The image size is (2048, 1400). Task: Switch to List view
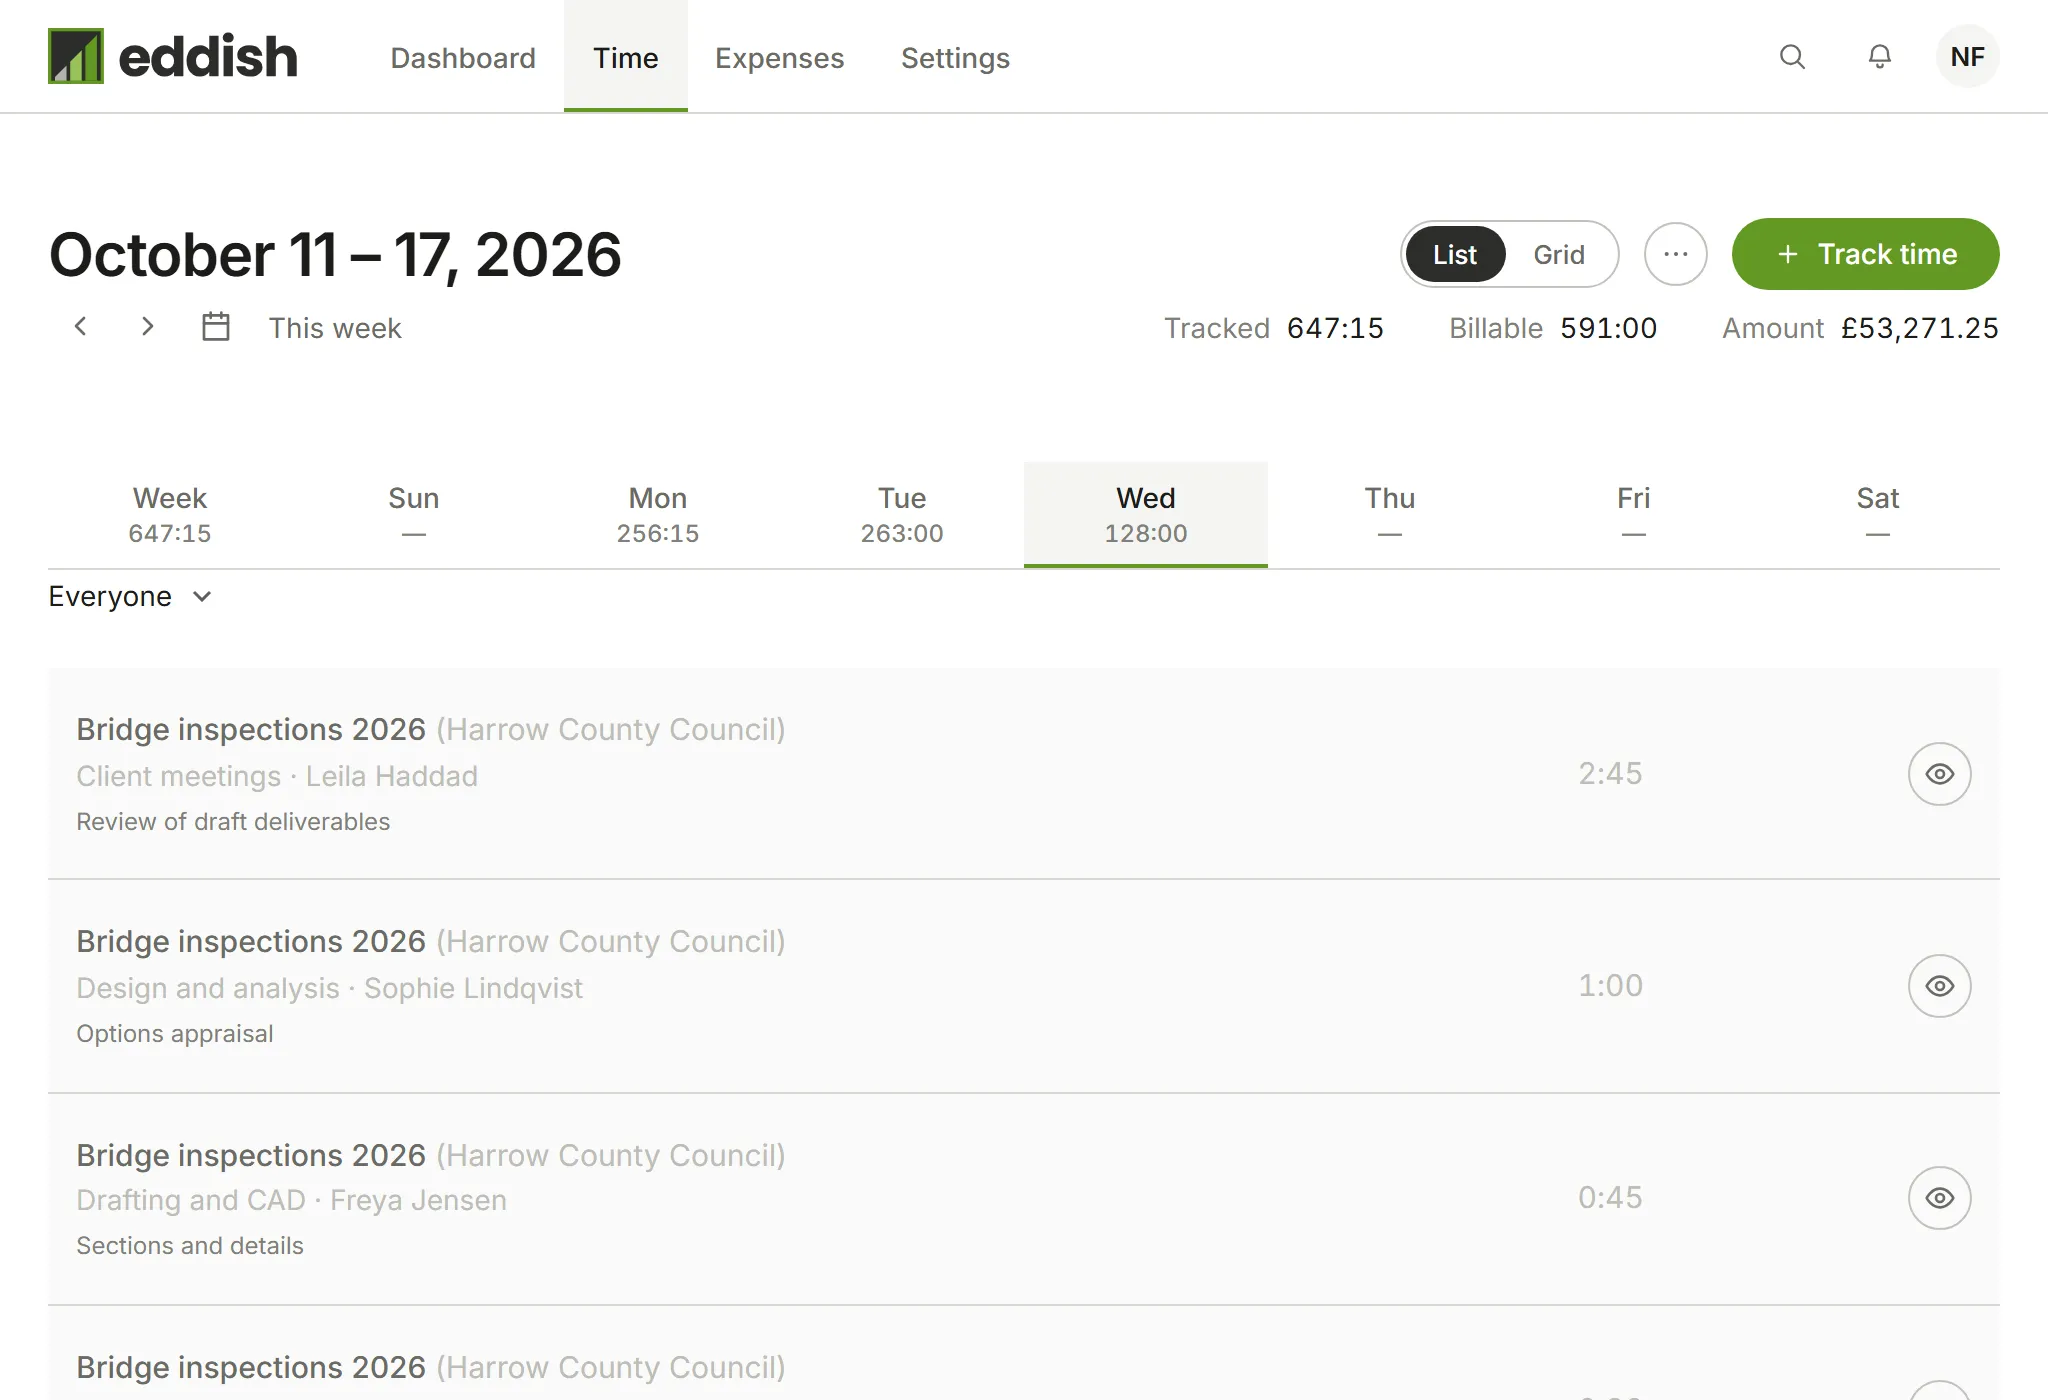pos(1455,254)
